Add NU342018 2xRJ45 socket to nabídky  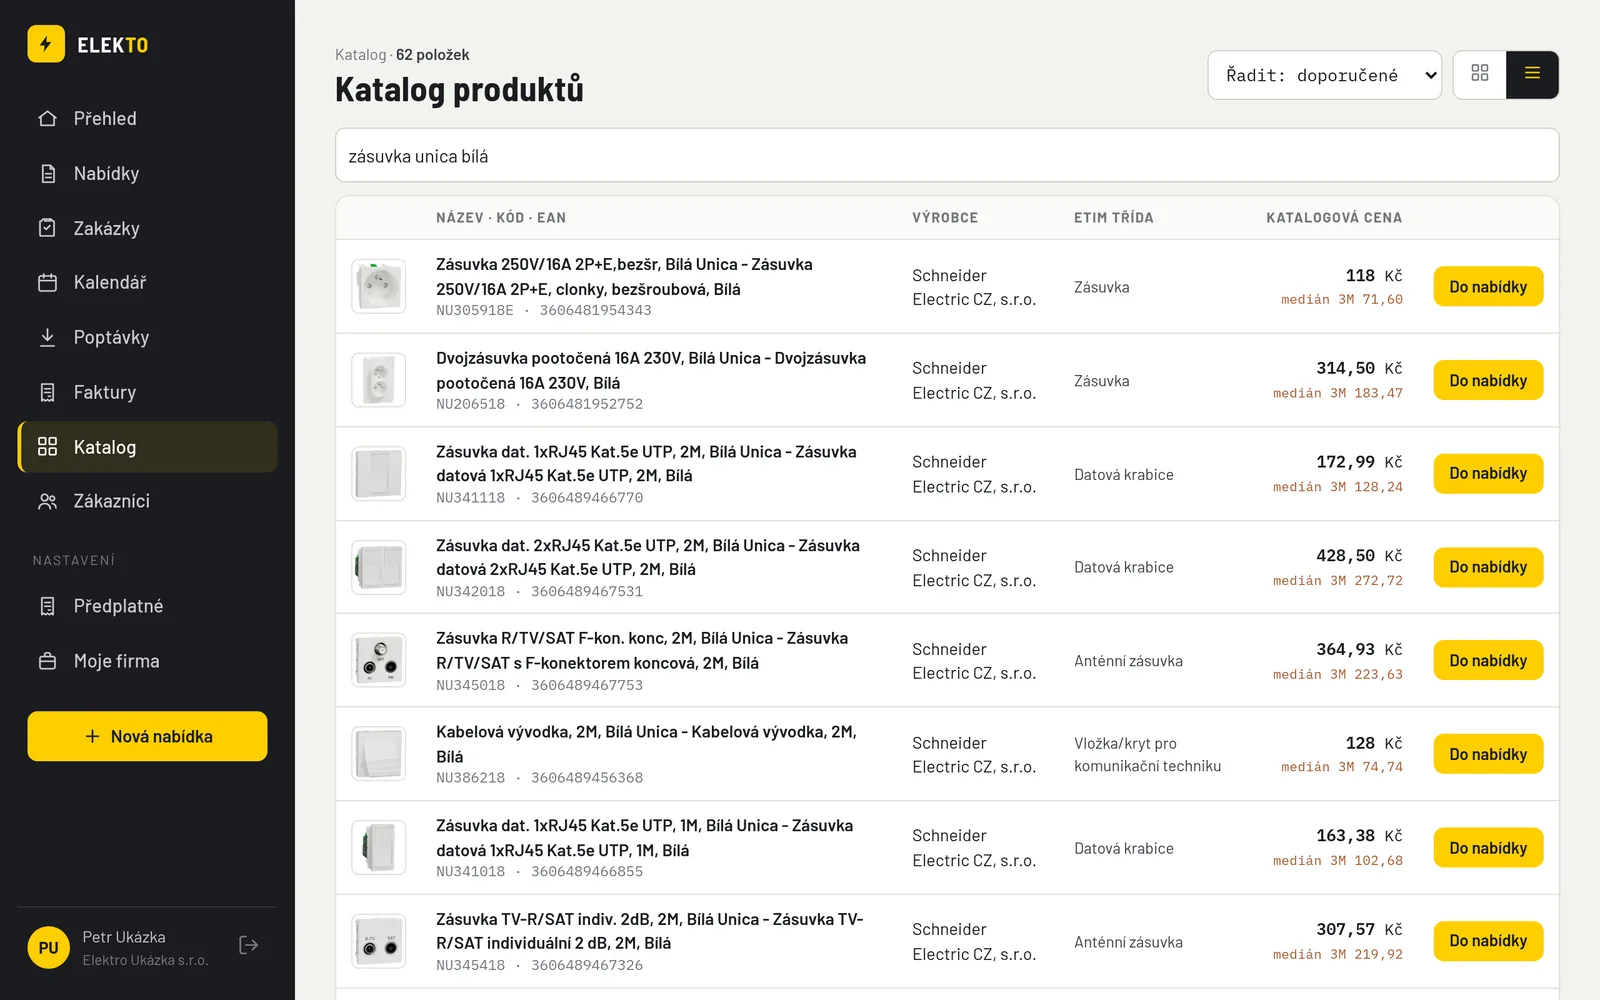click(x=1488, y=567)
